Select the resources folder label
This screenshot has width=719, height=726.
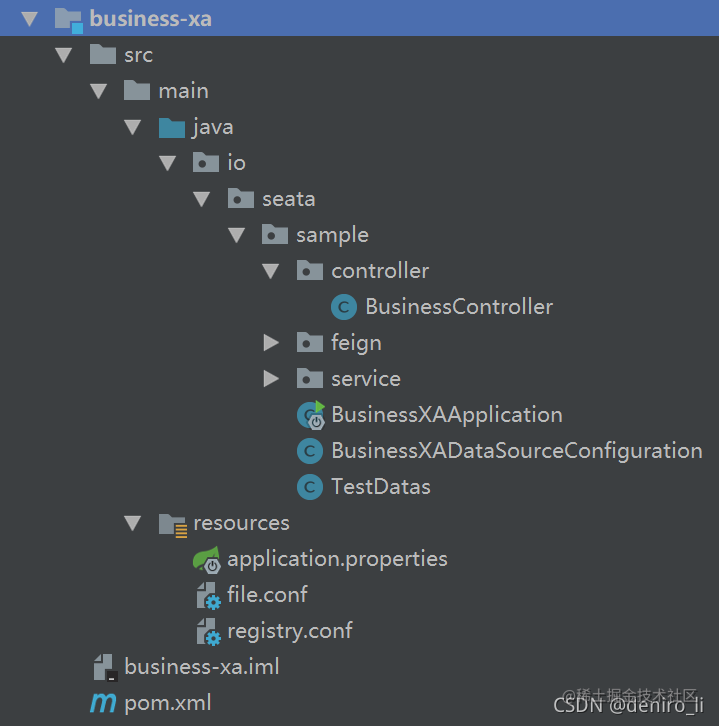242,523
